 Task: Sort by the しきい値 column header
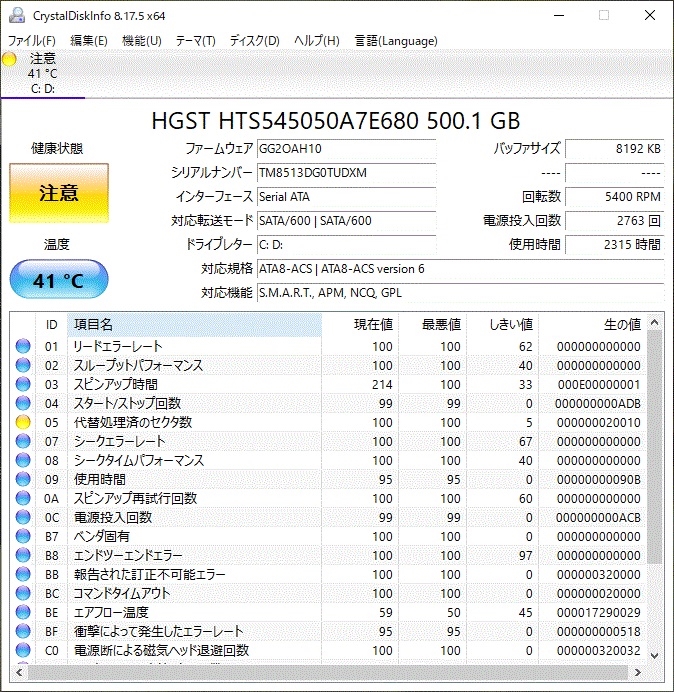(x=503, y=325)
